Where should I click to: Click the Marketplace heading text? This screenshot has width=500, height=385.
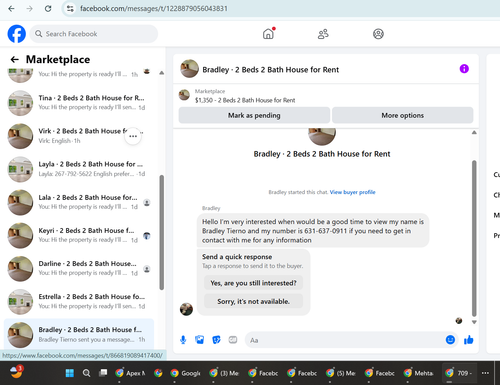click(x=58, y=59)
